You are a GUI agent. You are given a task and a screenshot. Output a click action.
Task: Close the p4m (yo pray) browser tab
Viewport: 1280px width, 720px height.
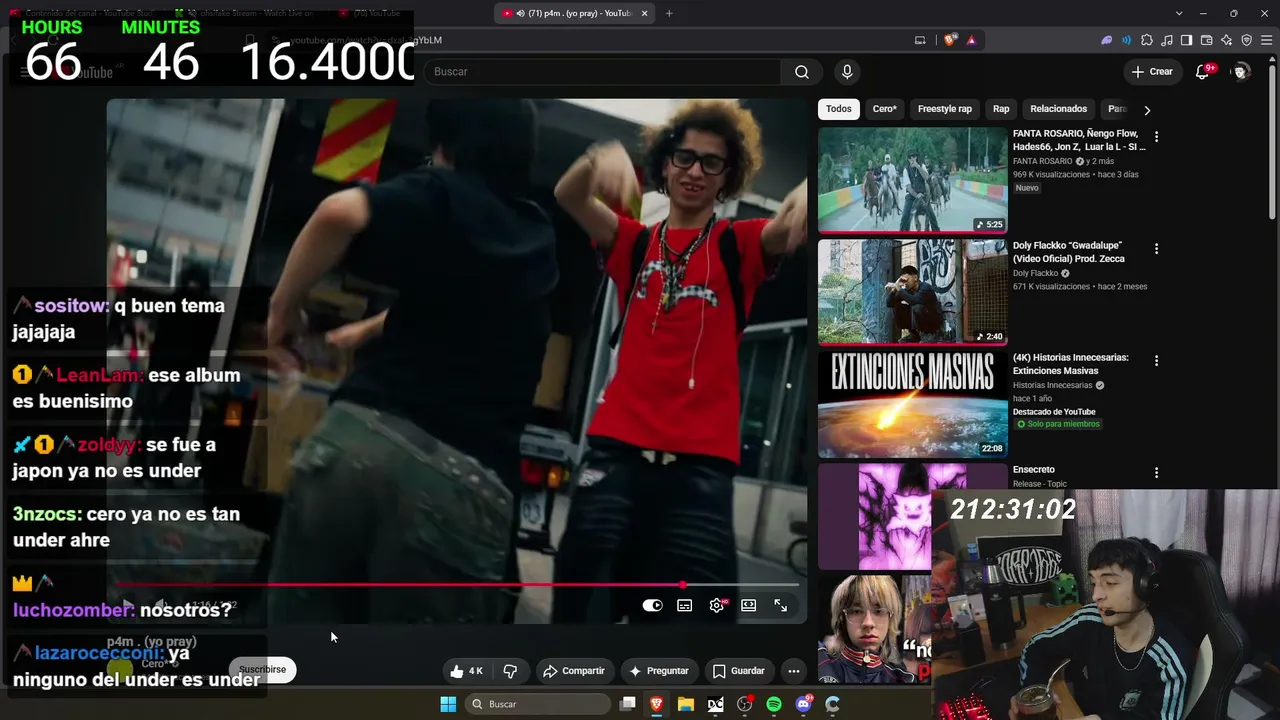[644, 13]
